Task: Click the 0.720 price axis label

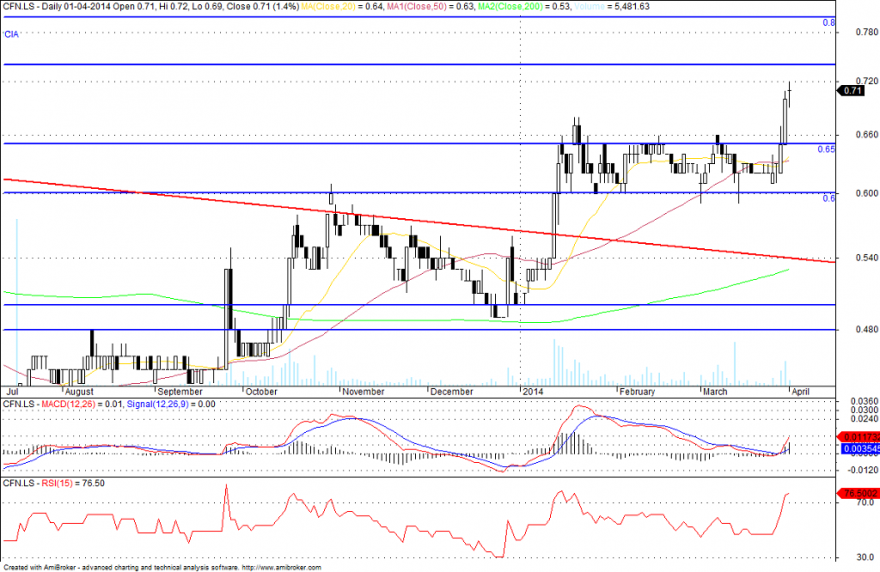Action: tap(867, 81)
